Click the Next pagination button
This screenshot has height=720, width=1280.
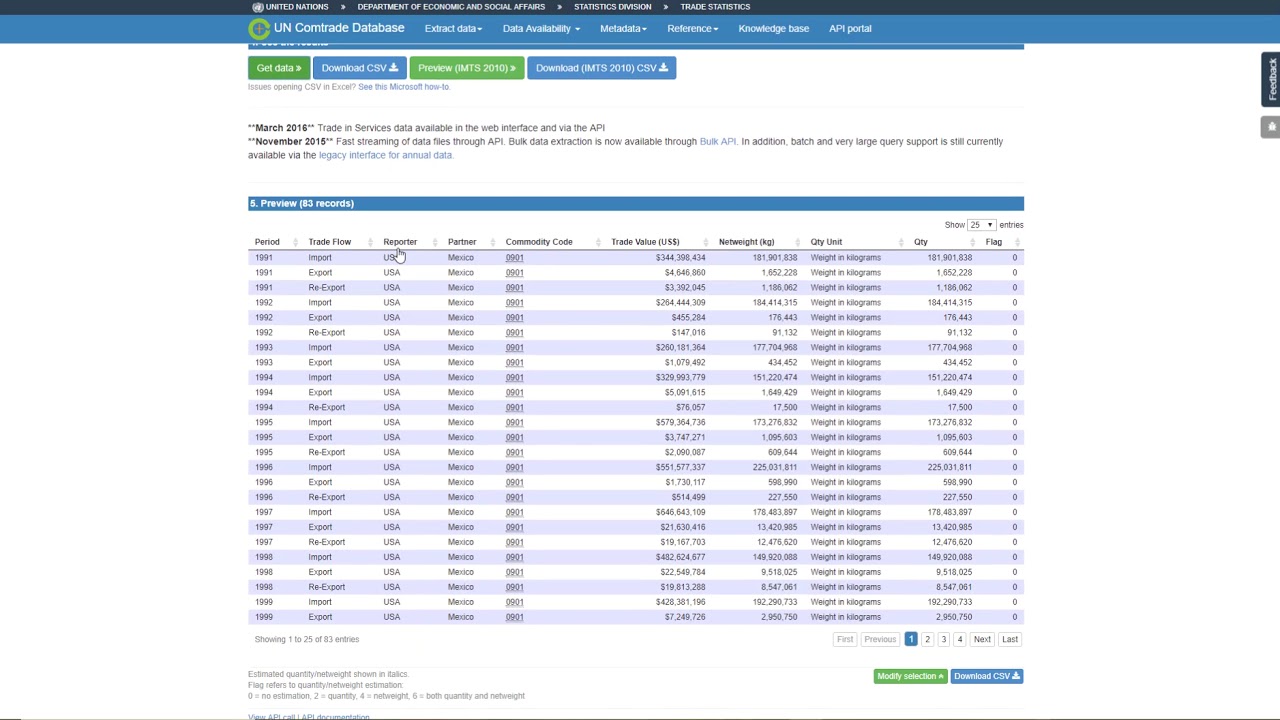pos(982,639)
